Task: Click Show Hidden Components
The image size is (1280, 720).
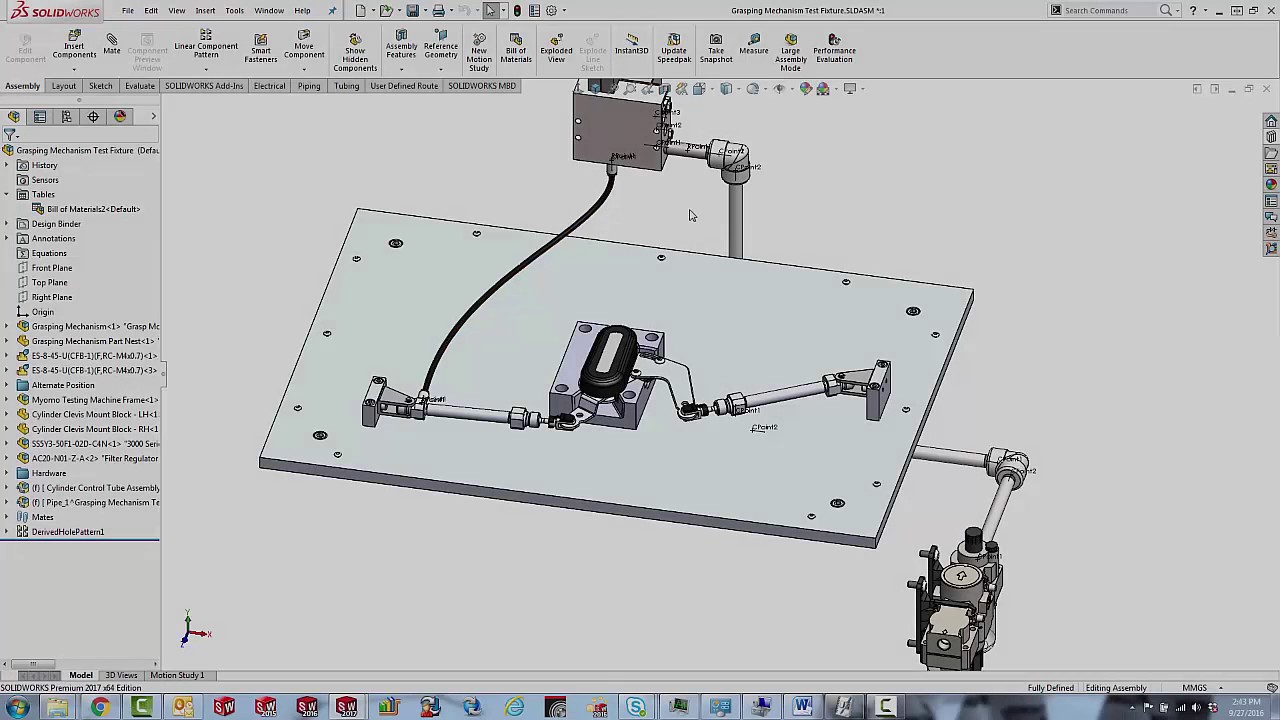Action: click(x=355, y=52)
